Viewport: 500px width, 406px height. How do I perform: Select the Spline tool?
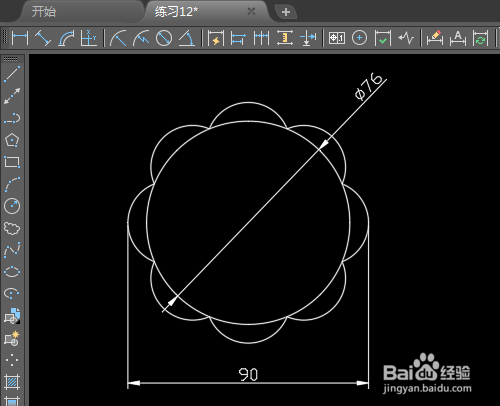click(x=12, y=250)
